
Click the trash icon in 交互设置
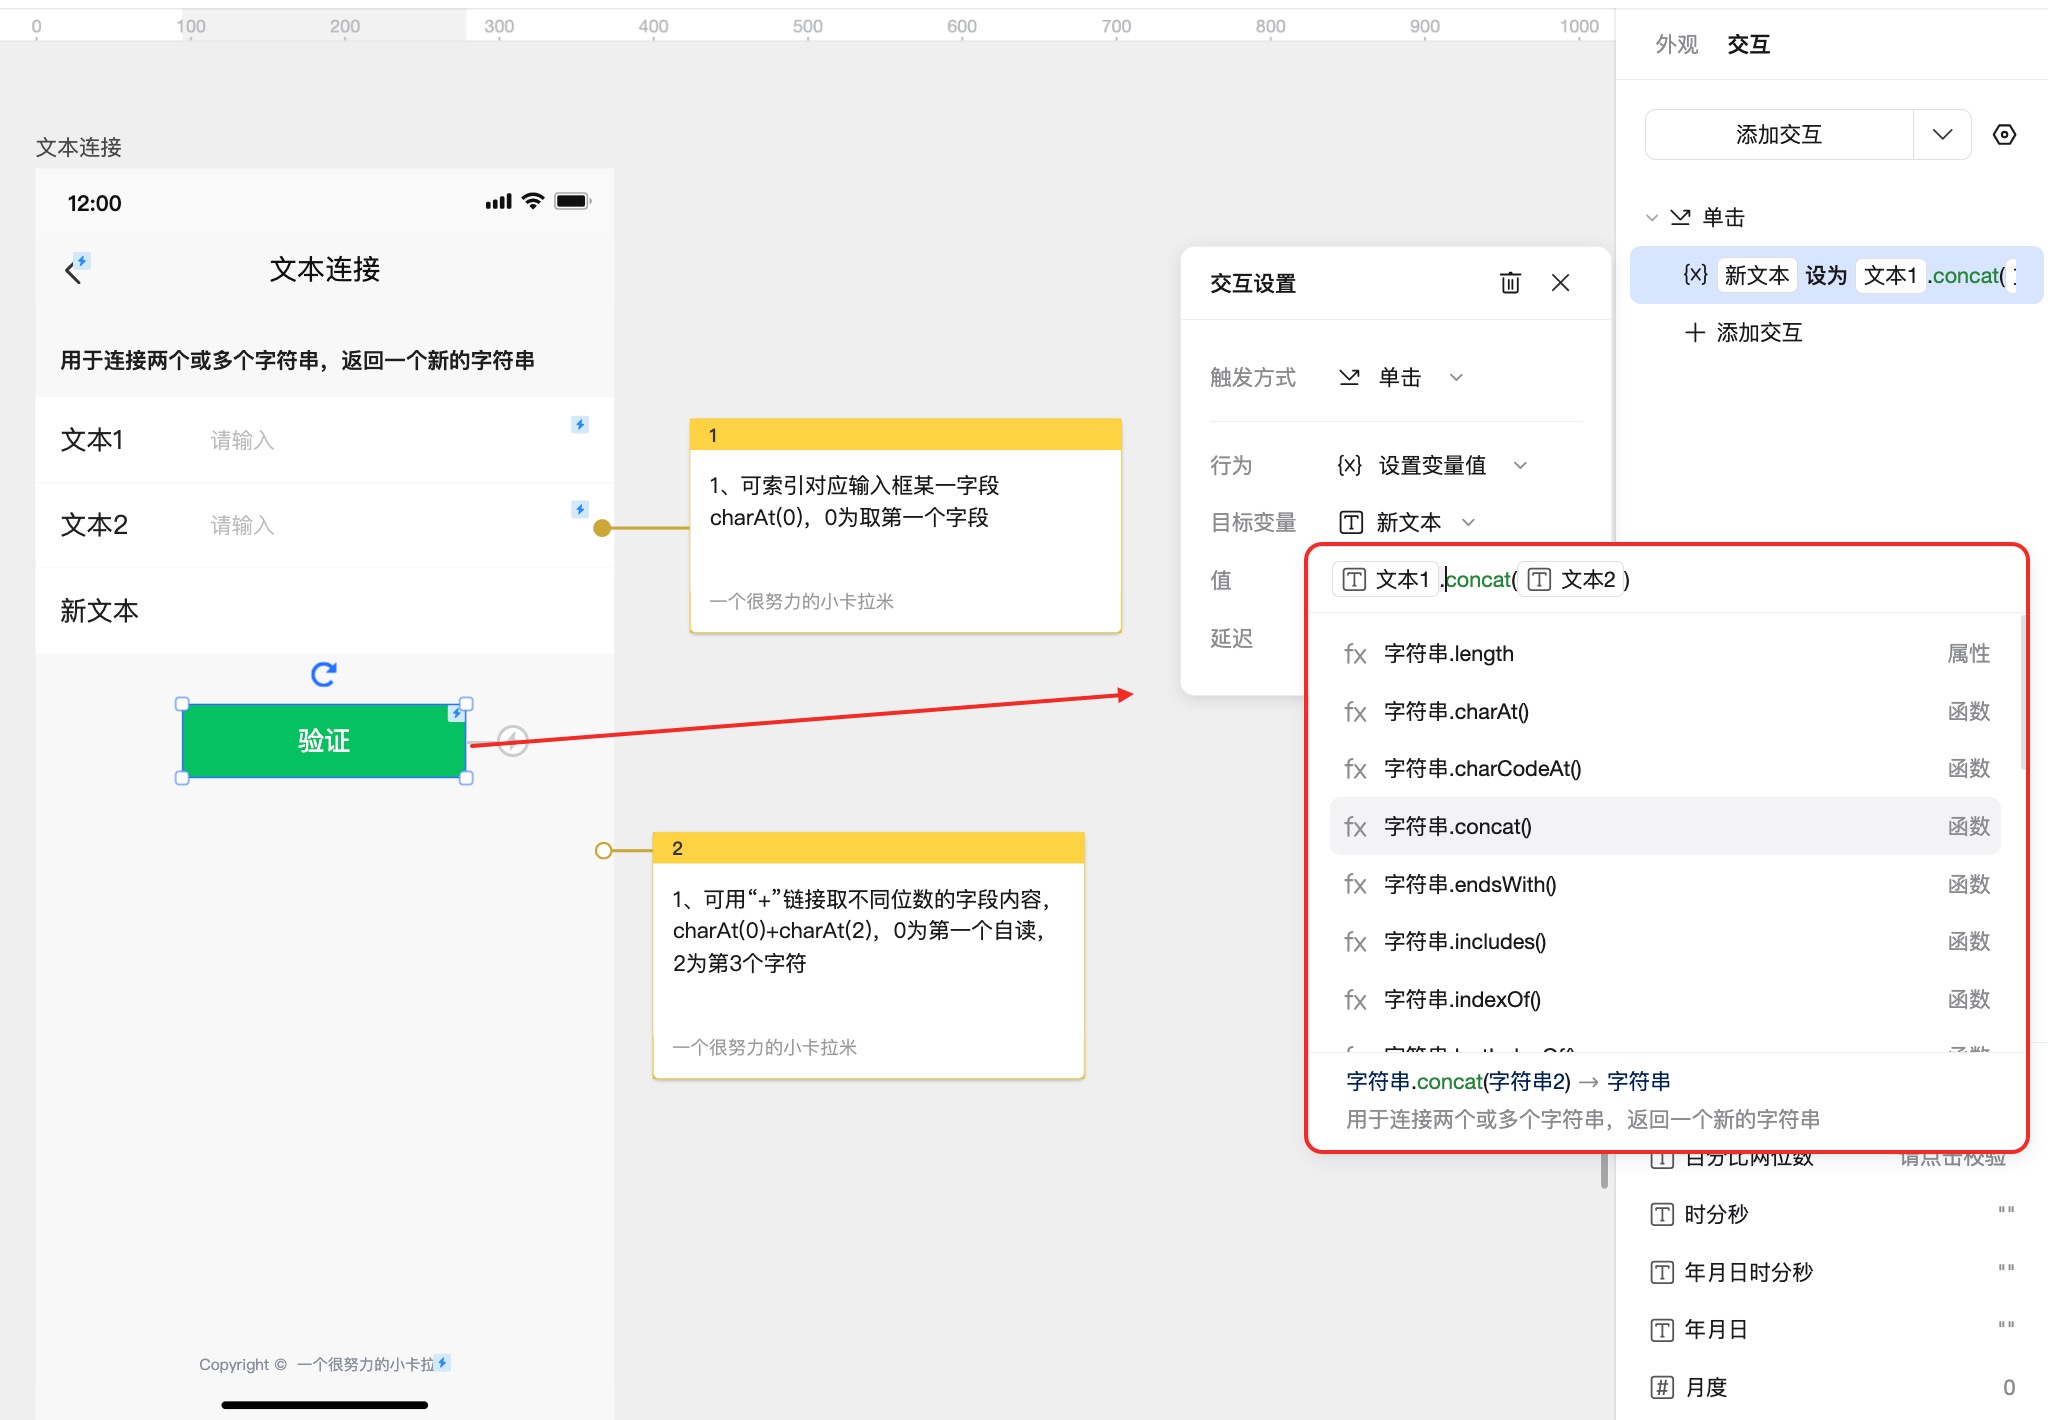coord(1510,283)
